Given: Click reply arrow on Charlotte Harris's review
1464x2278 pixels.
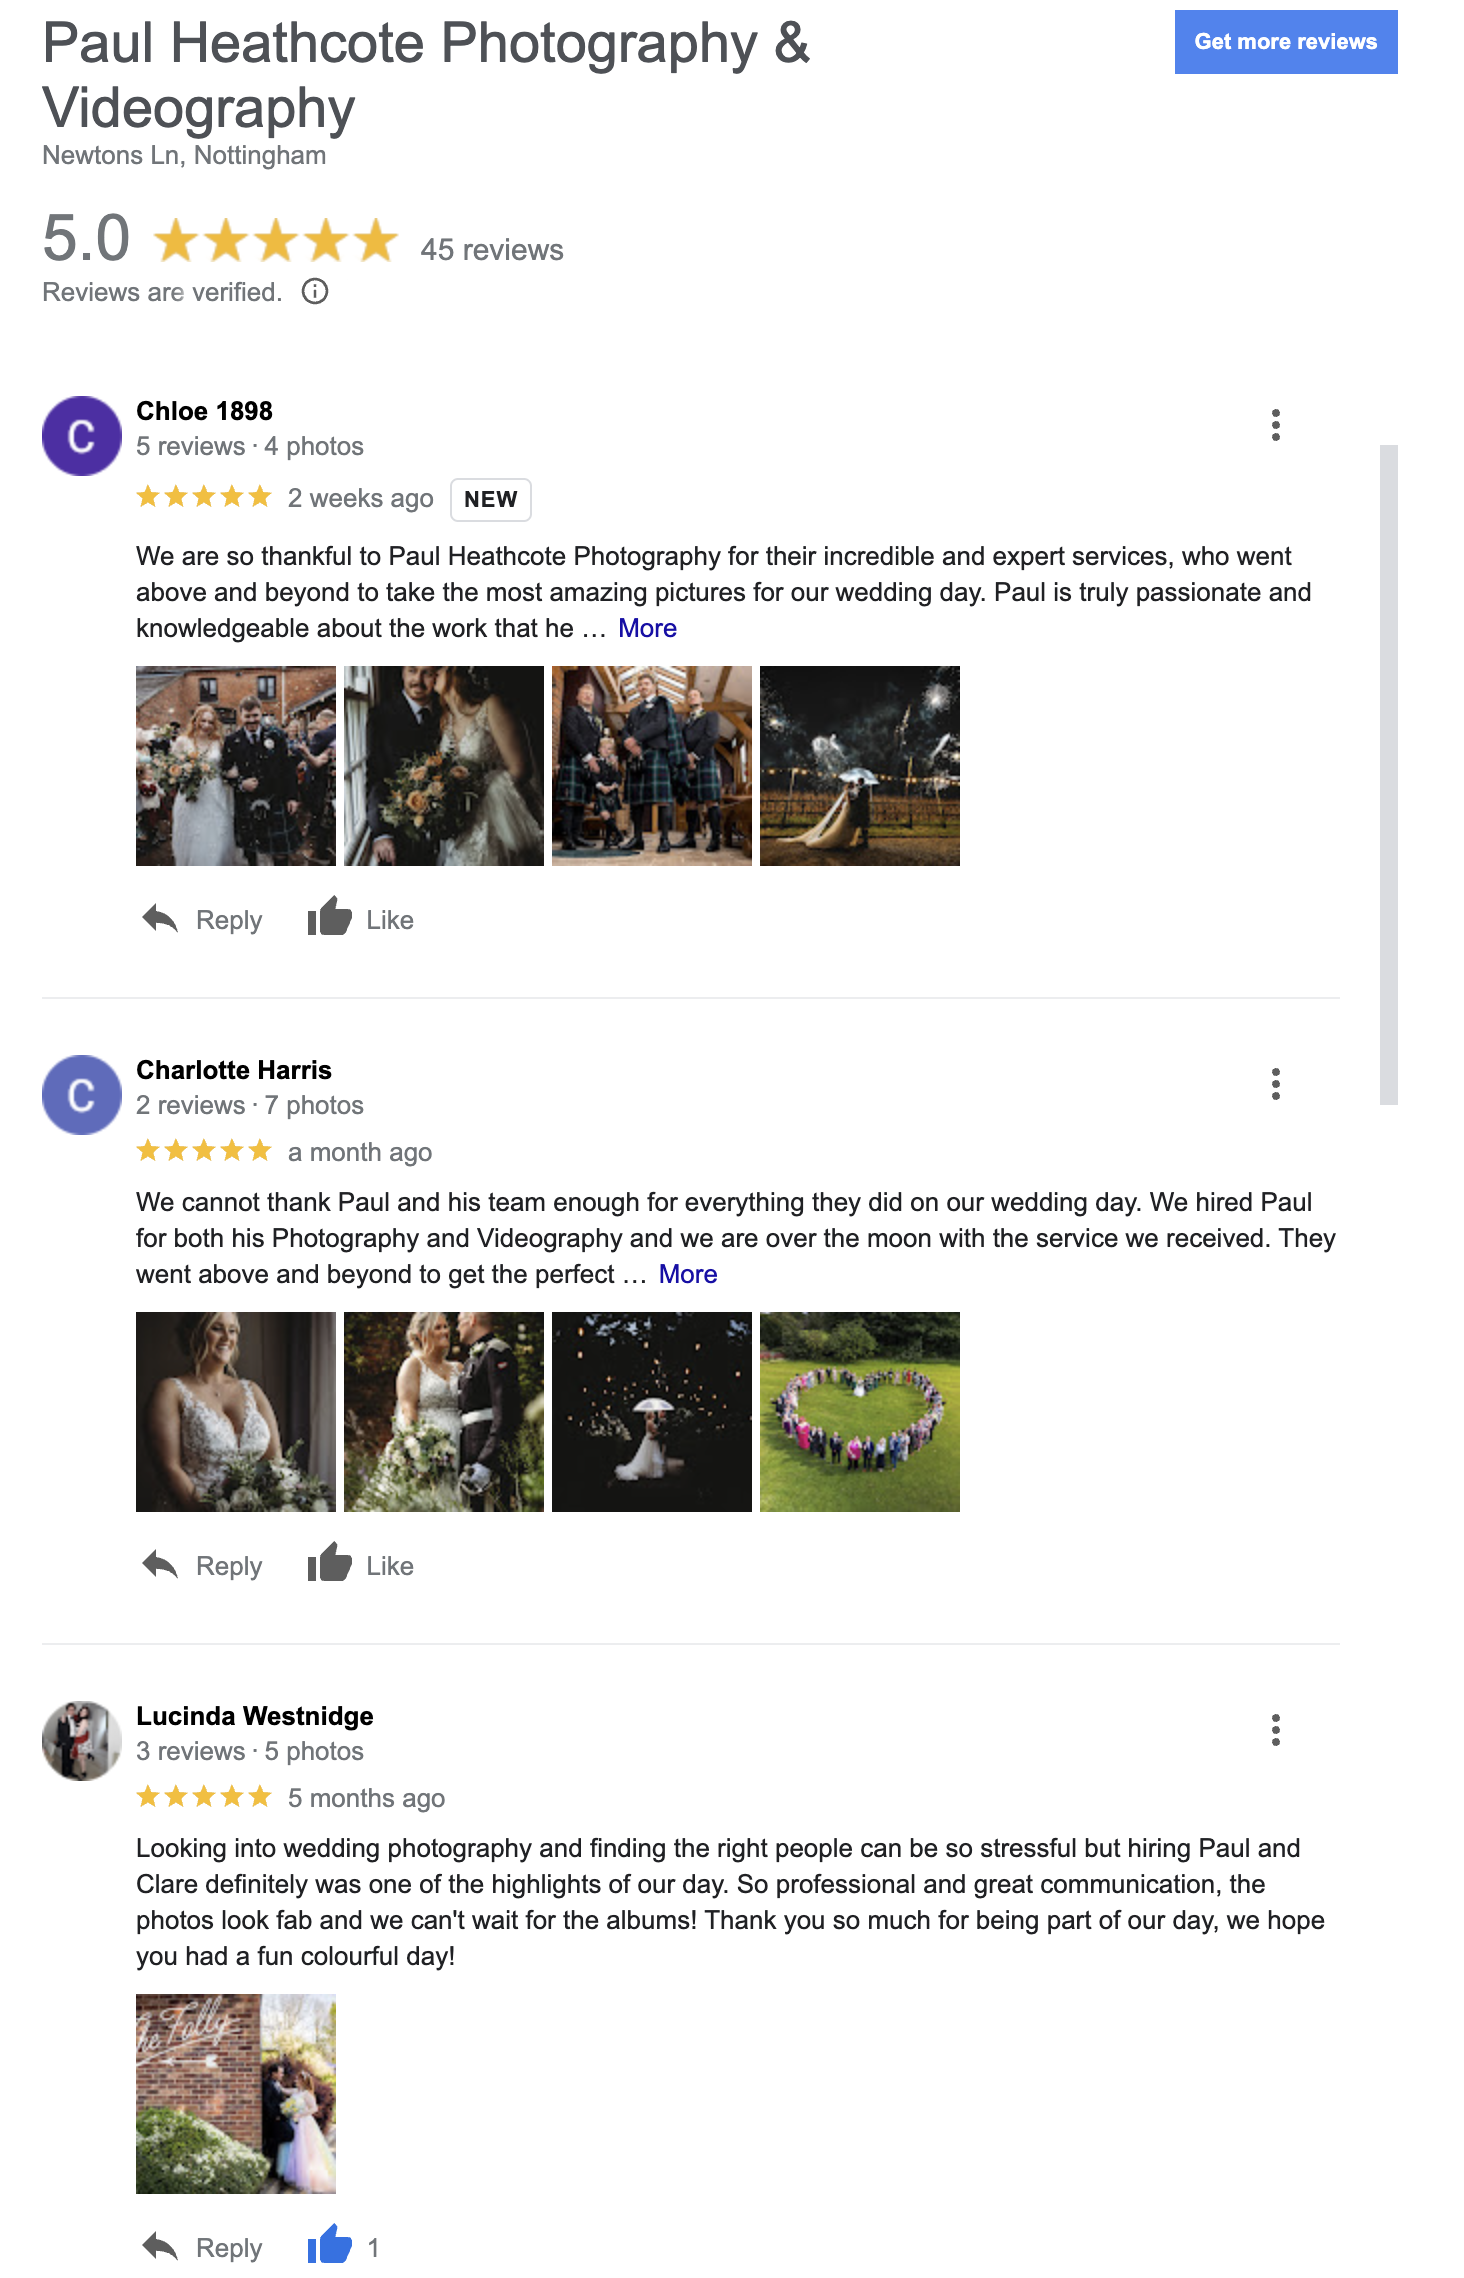Looking at the screenshot, I should 160,1564.
